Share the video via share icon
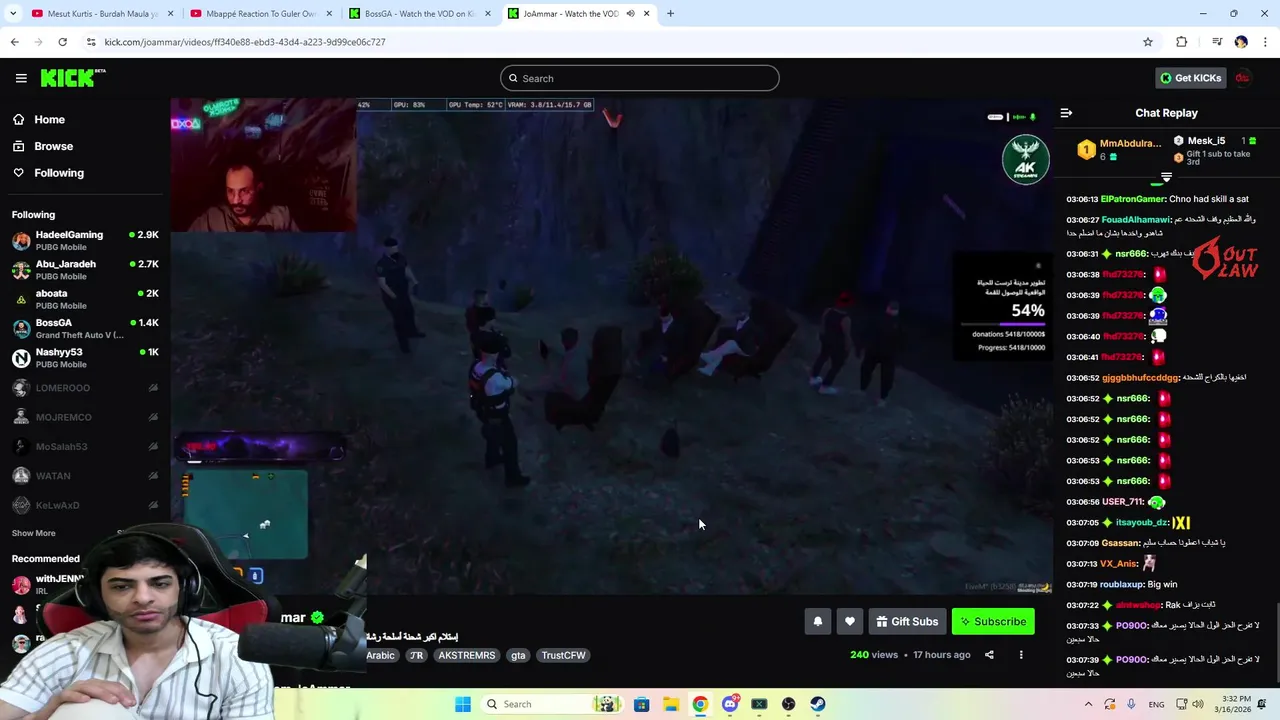This screenshot has width=1280, height=720. click(x=989, y=655)
